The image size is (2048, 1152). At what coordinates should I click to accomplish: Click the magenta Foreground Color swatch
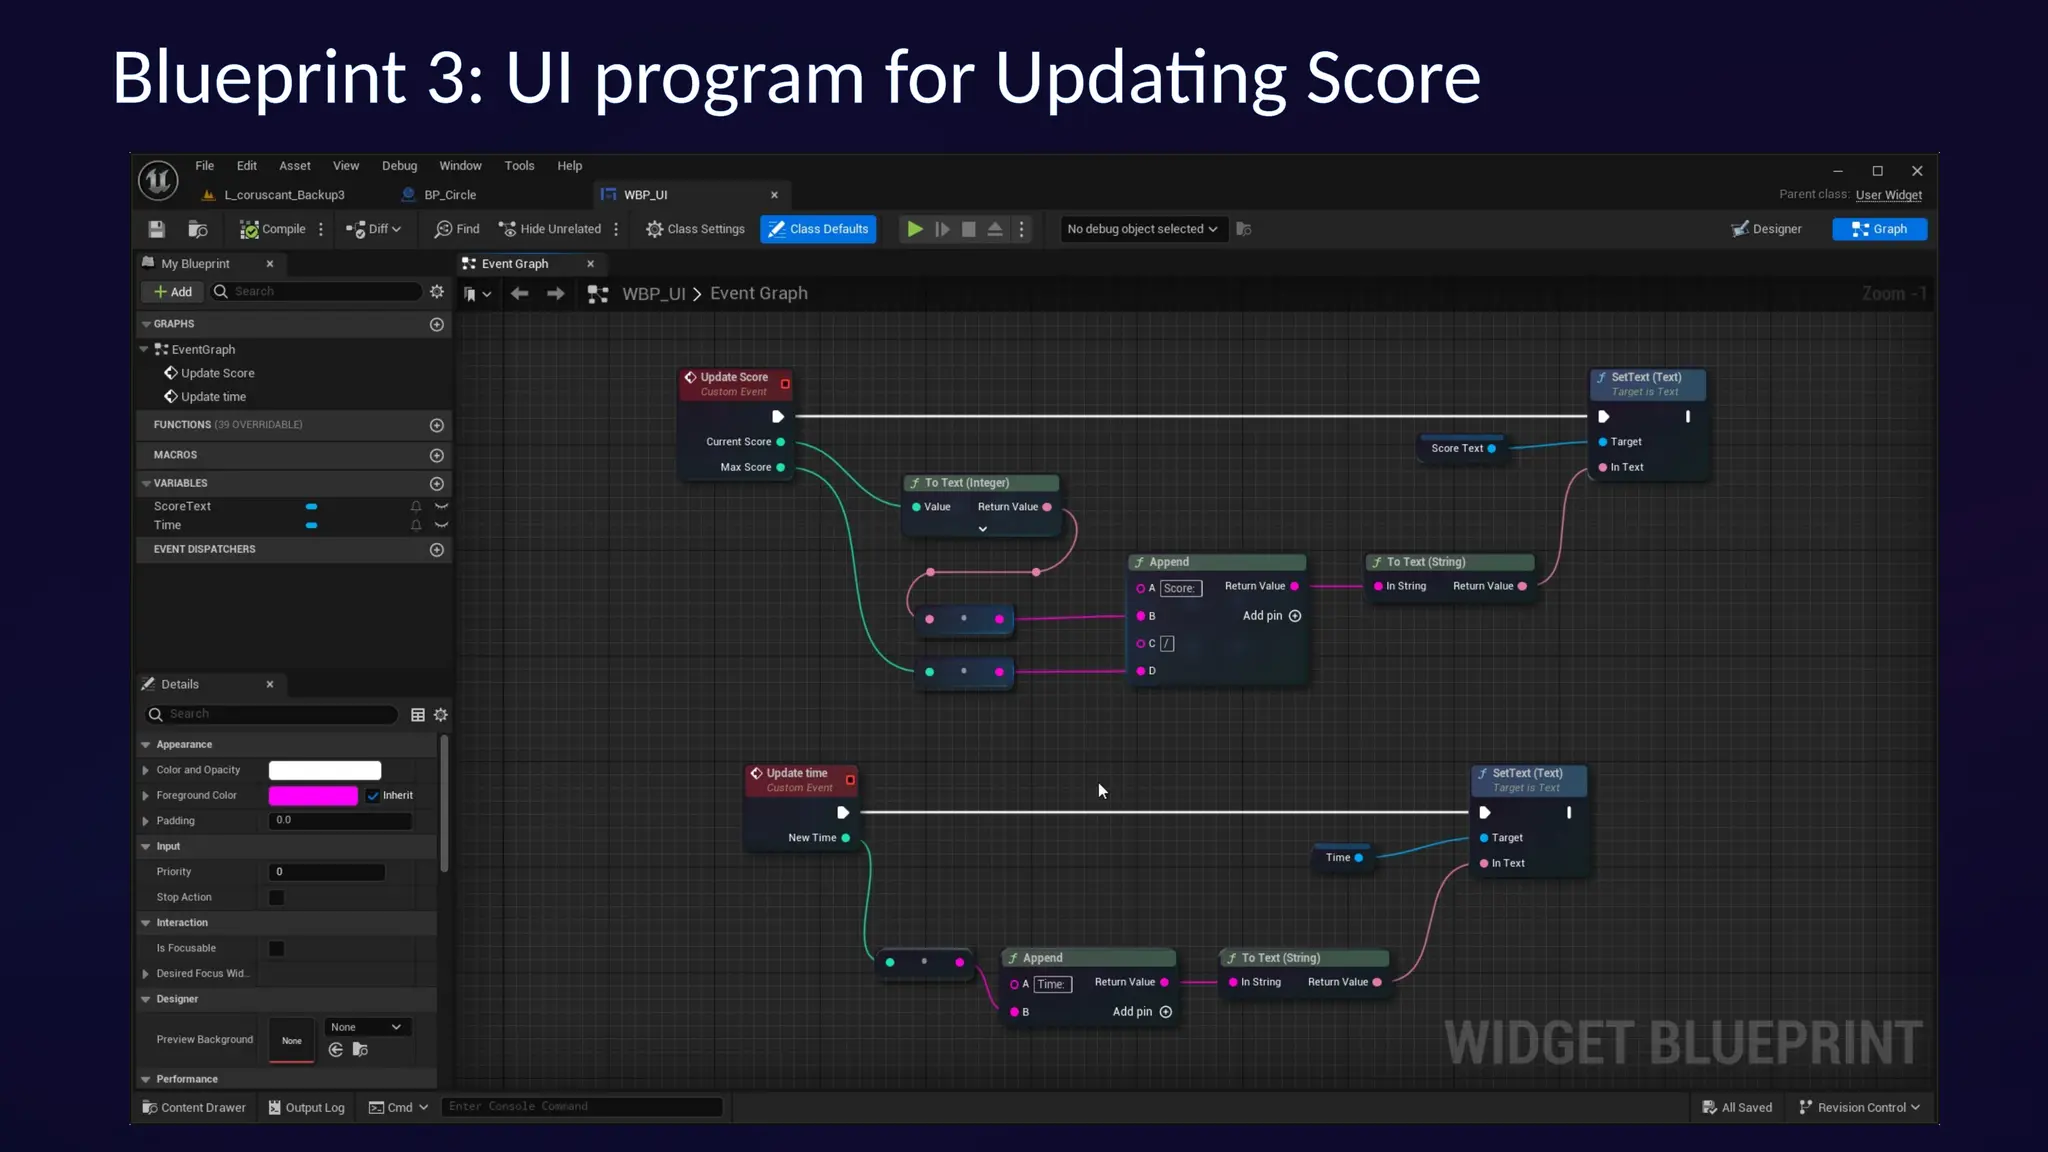(313, 796)
